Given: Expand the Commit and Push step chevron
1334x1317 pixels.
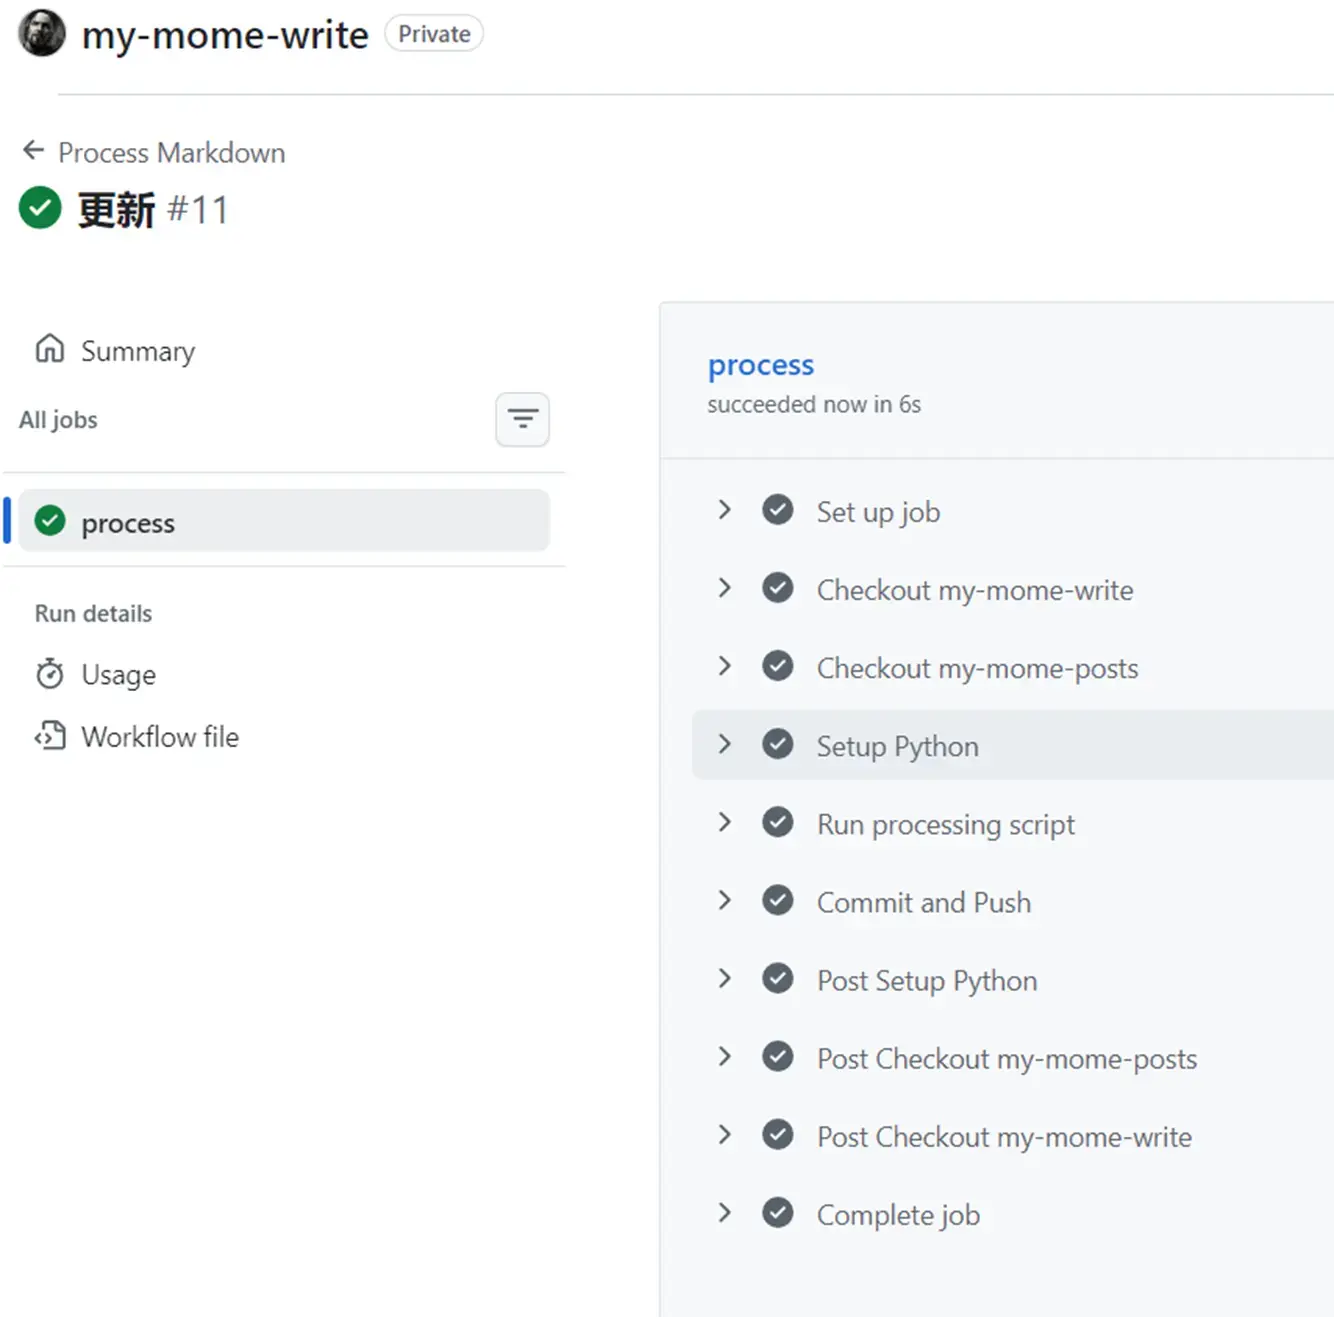Looking at the screenshot, I should coord(725,901).
